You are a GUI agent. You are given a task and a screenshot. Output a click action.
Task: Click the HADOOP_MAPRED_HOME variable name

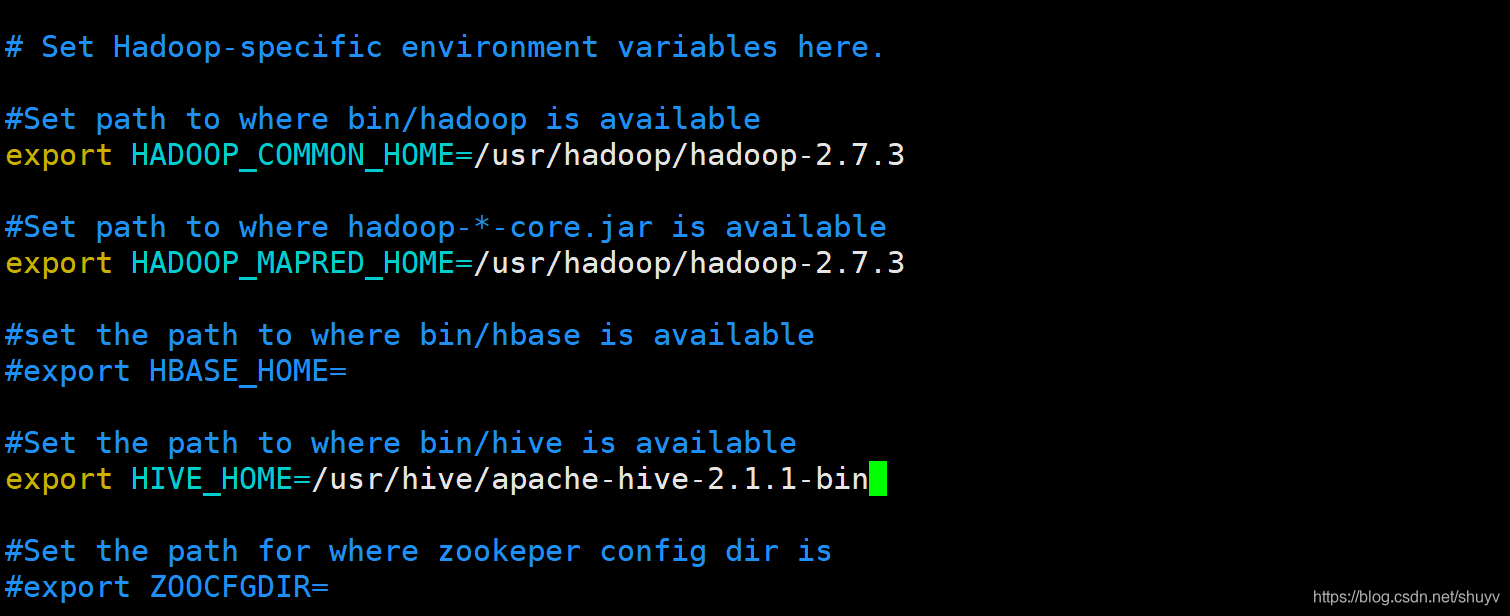pos(293,263)
